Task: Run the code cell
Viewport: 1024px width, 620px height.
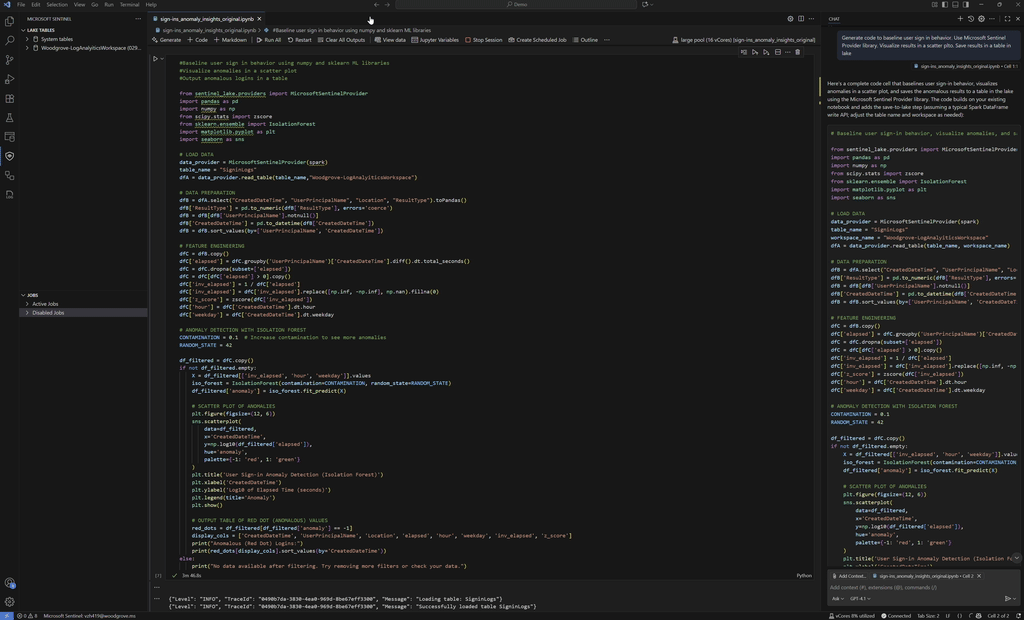Action: click(x=156, y=59)
